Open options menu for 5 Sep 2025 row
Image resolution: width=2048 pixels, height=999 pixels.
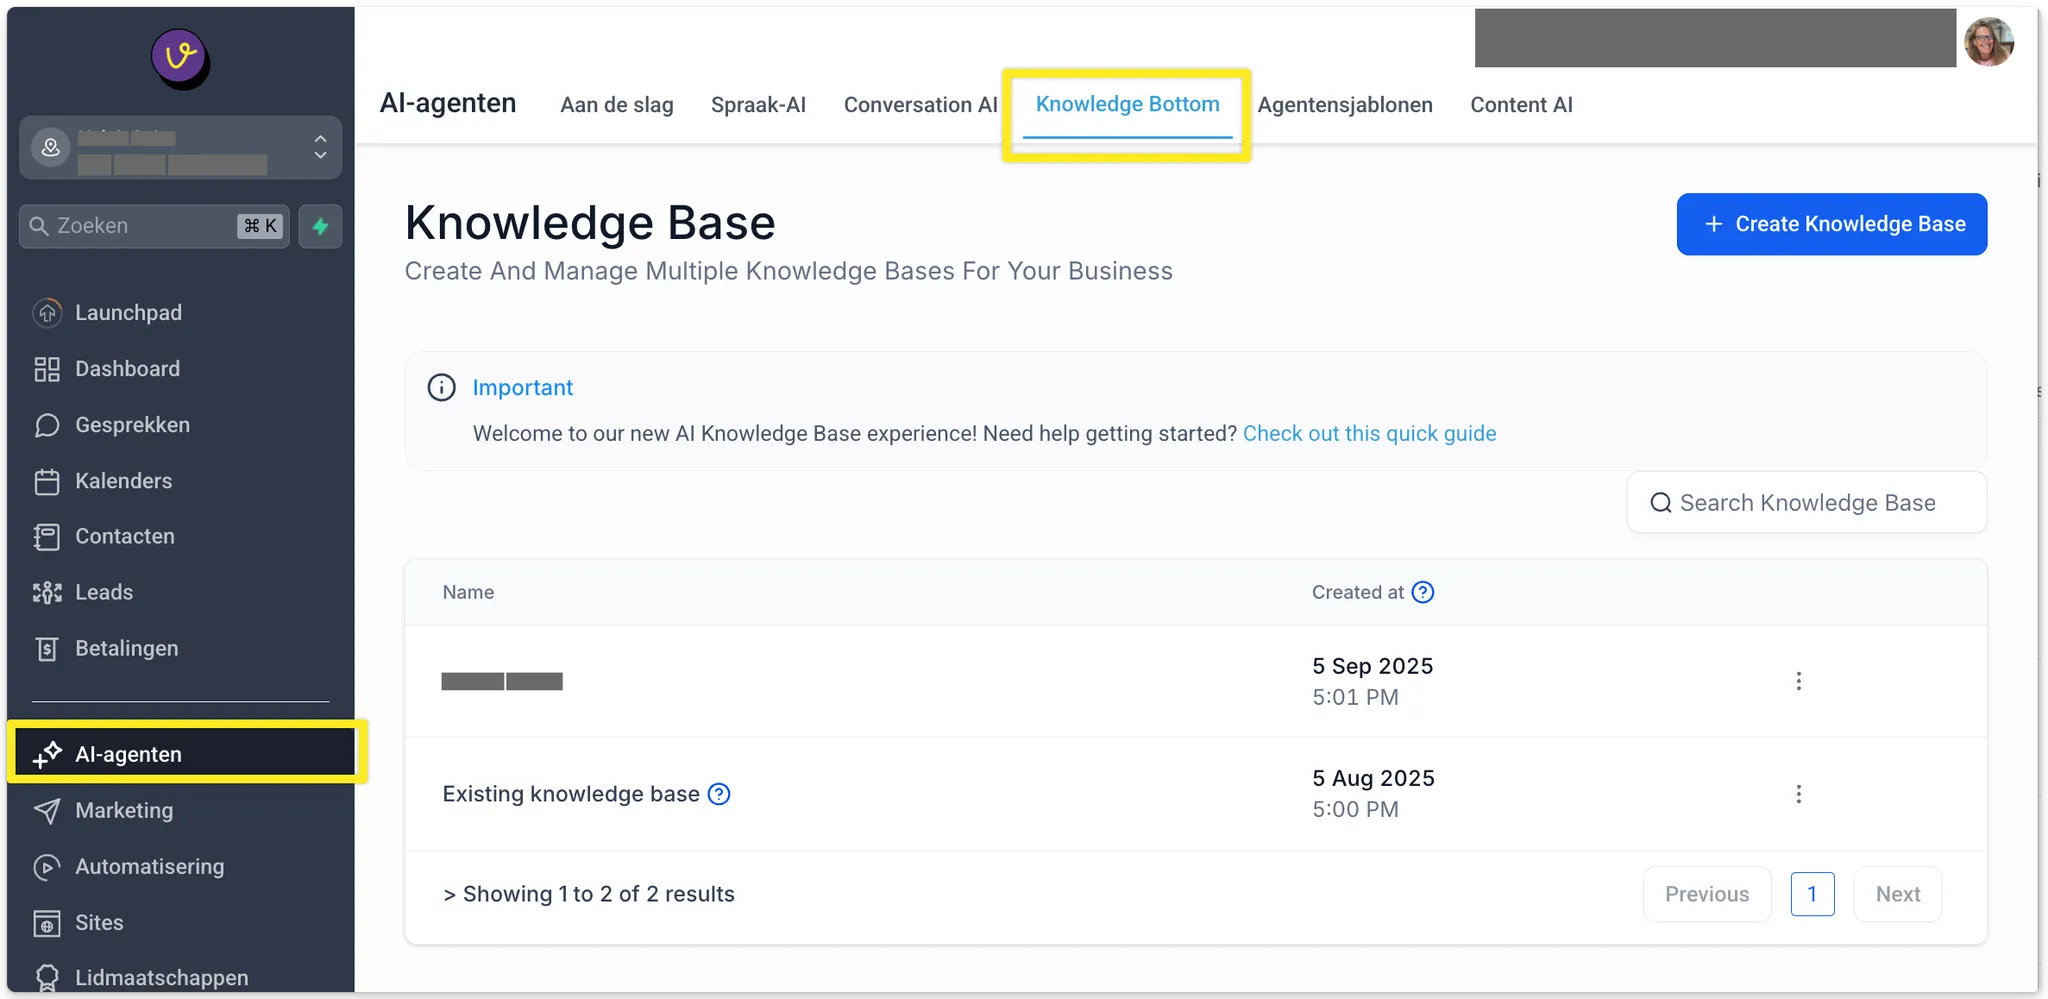(1798, 681)
